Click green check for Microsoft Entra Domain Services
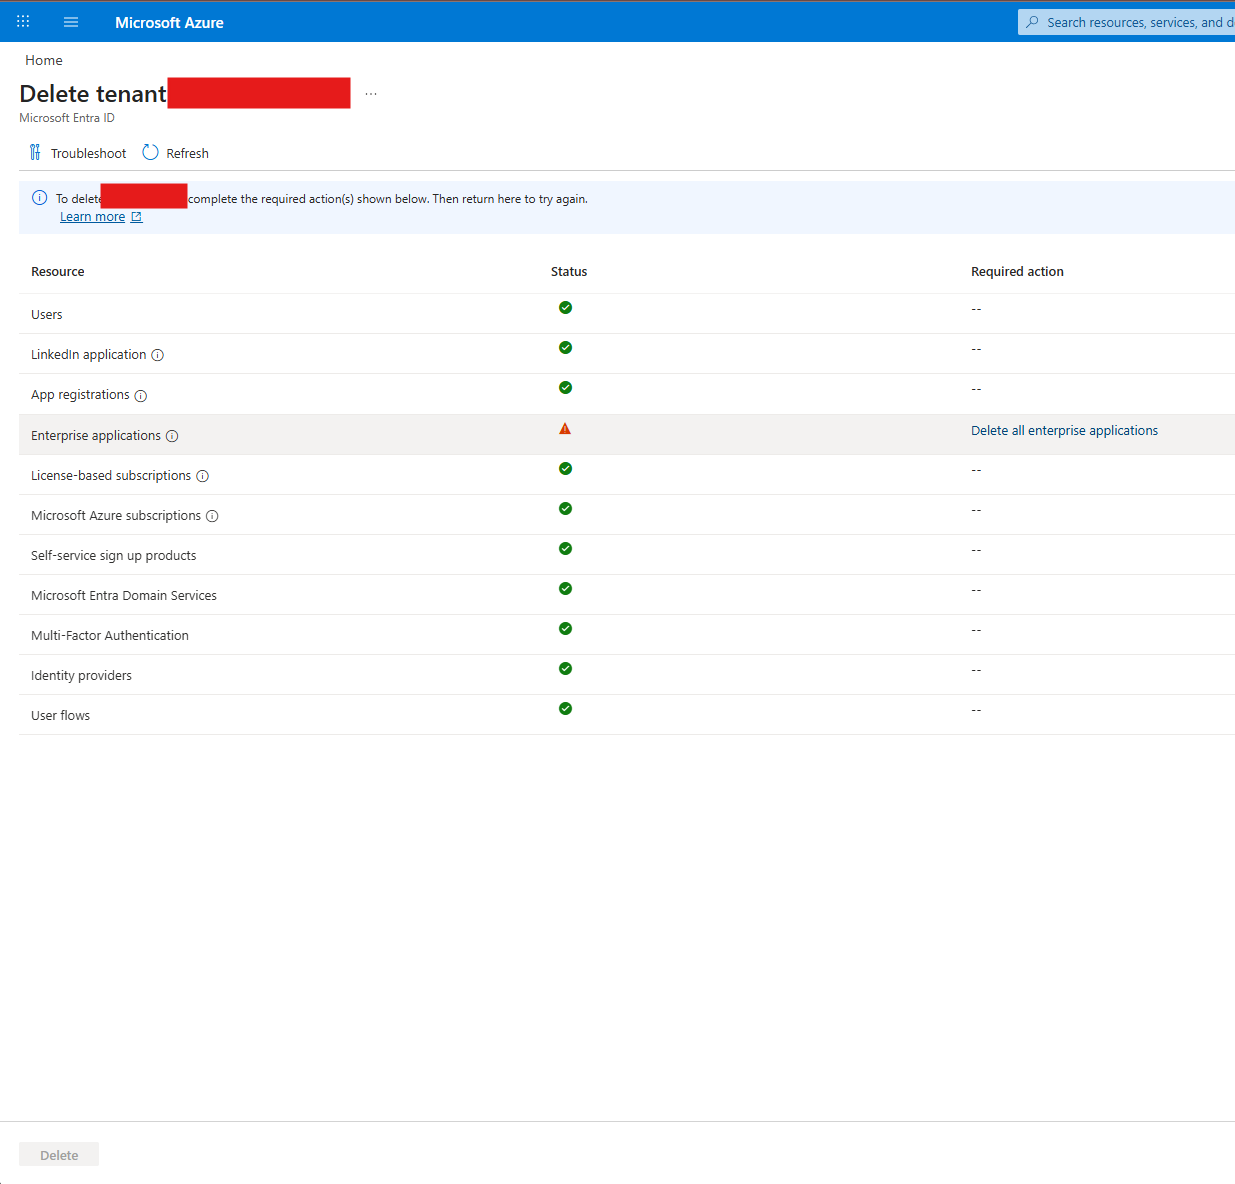 pyautogui.click(x=565, y=589)
